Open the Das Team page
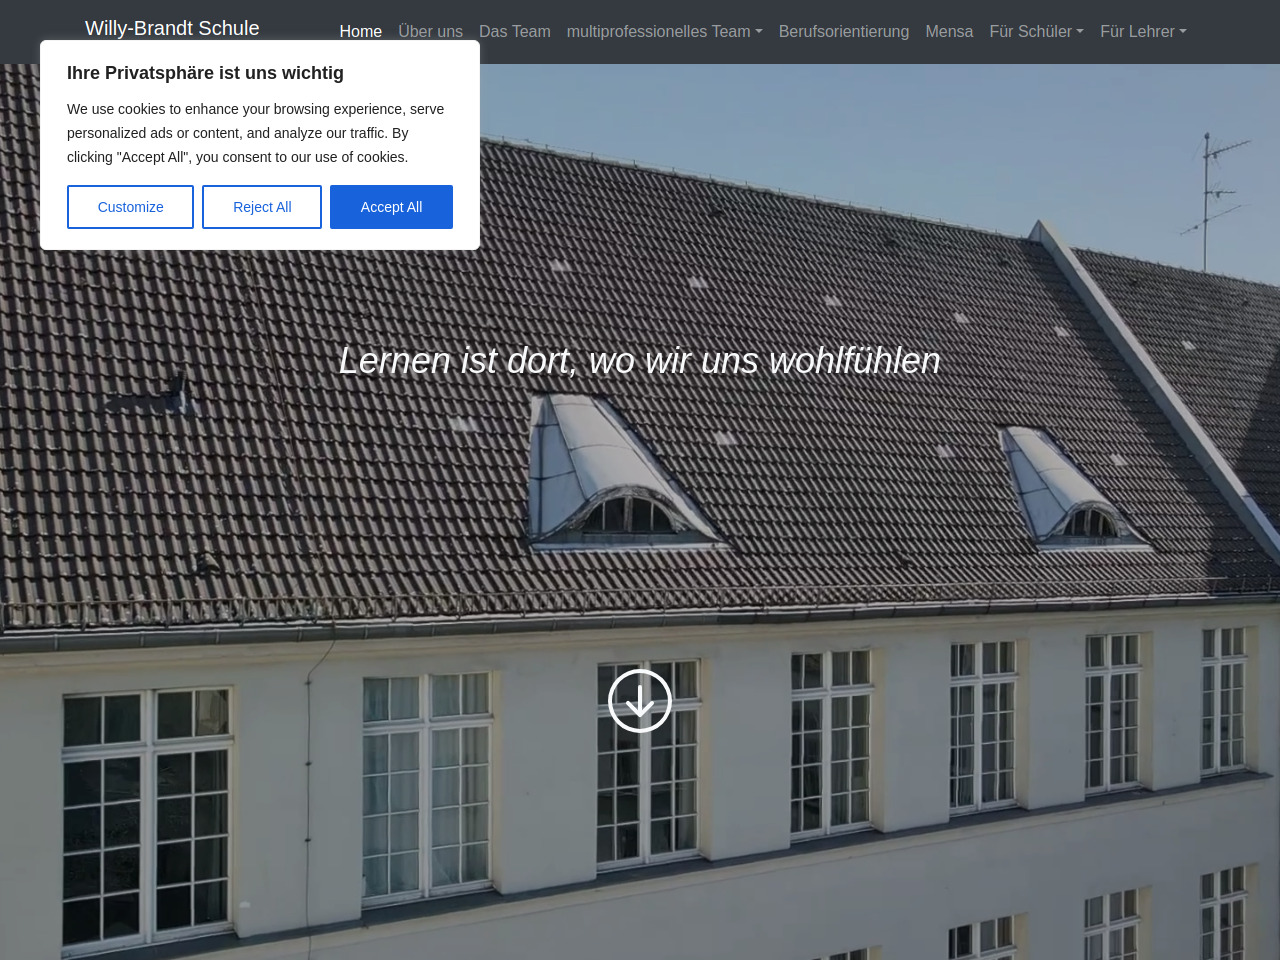 (514, 32)
